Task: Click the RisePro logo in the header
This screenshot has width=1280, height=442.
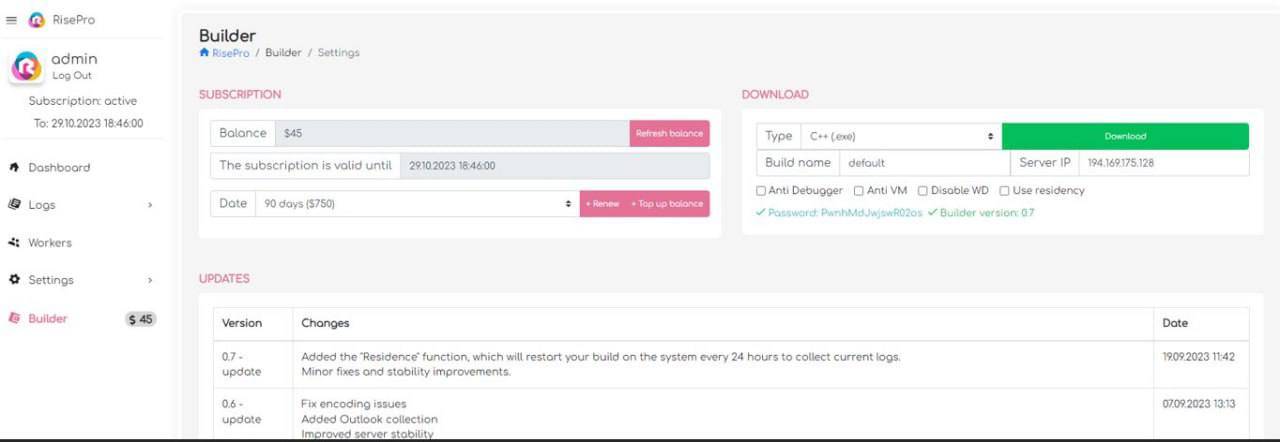Action: pyautogui.click(x=37, y=20)
